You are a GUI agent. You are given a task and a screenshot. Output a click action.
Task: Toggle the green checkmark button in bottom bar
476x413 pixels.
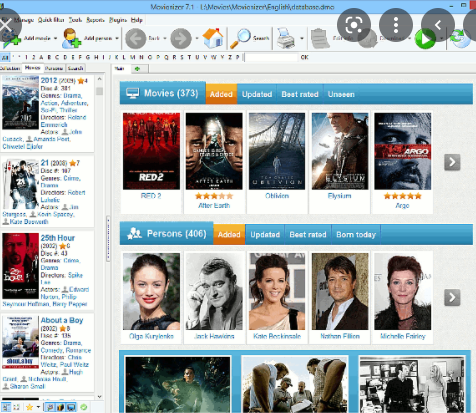pos(84,407)
